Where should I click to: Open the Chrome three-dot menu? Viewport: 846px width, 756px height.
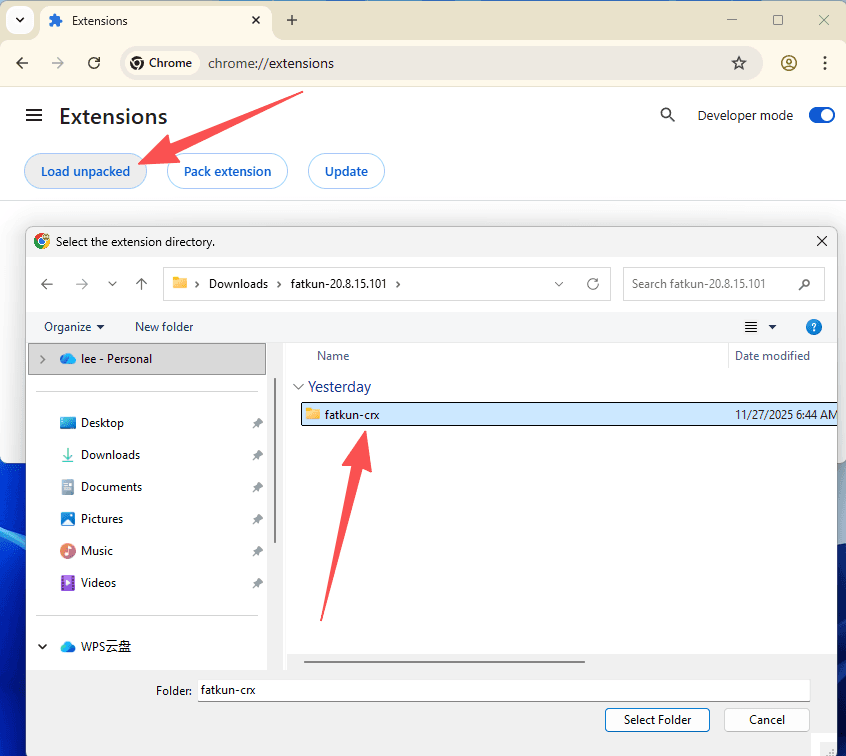(x=825, y=62)
